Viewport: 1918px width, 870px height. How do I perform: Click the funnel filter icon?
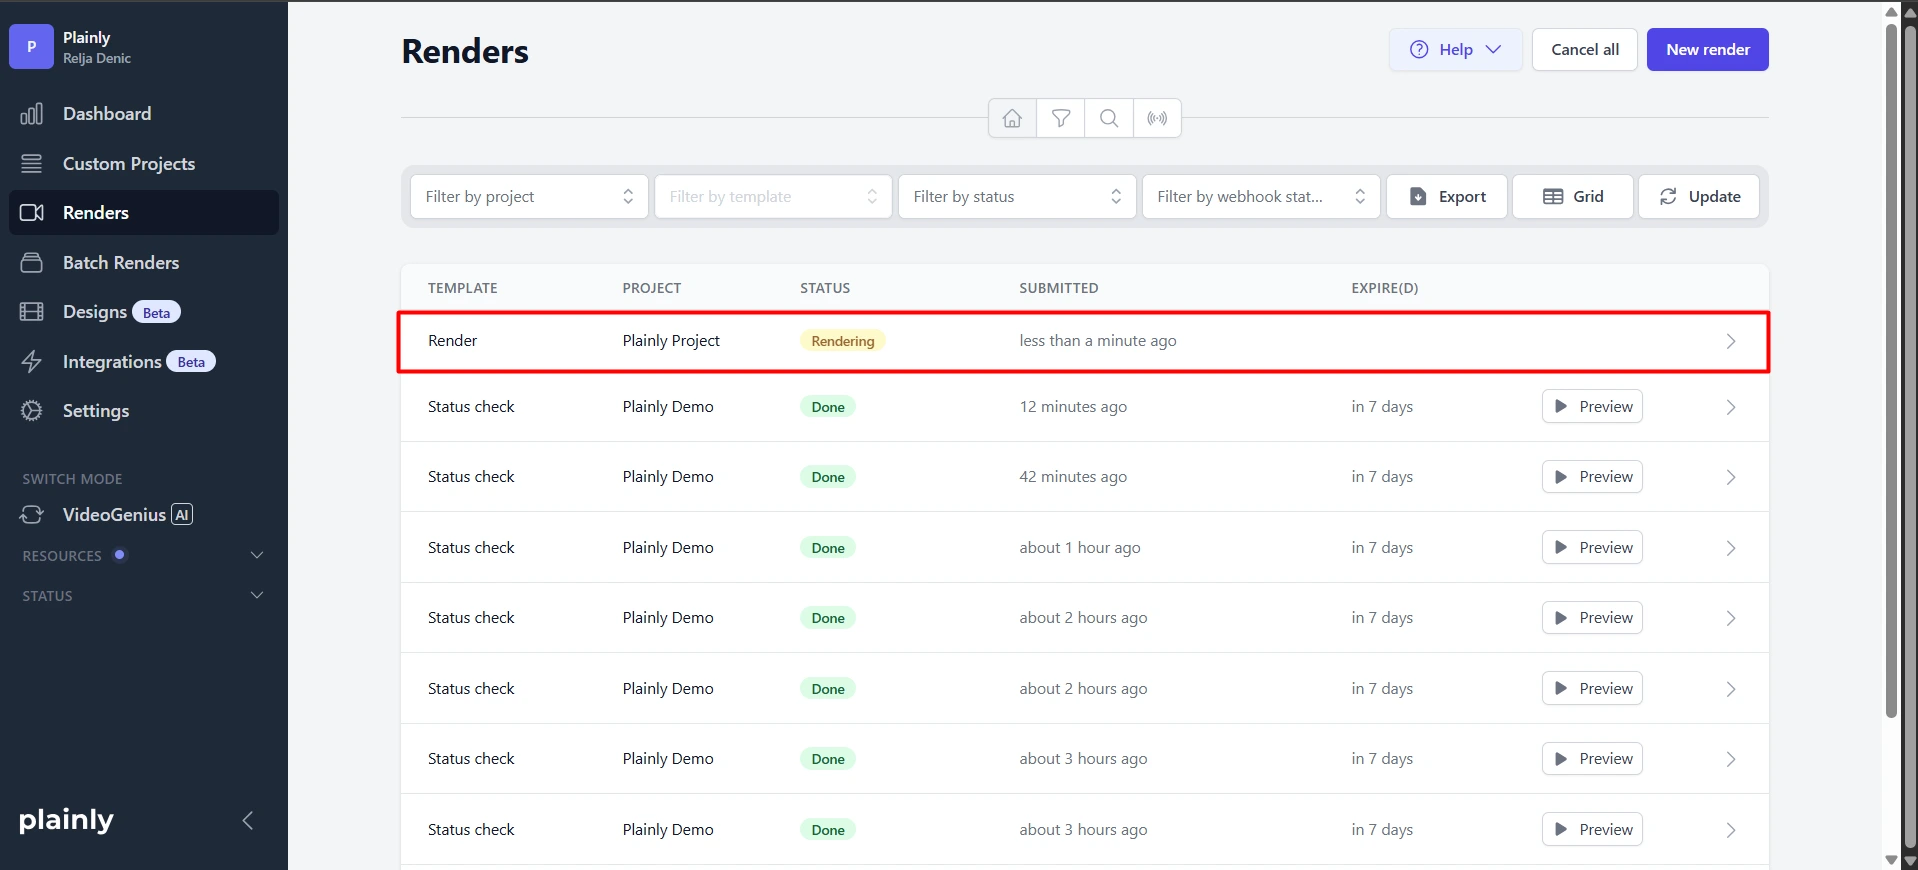click(x=1061, y=118)
